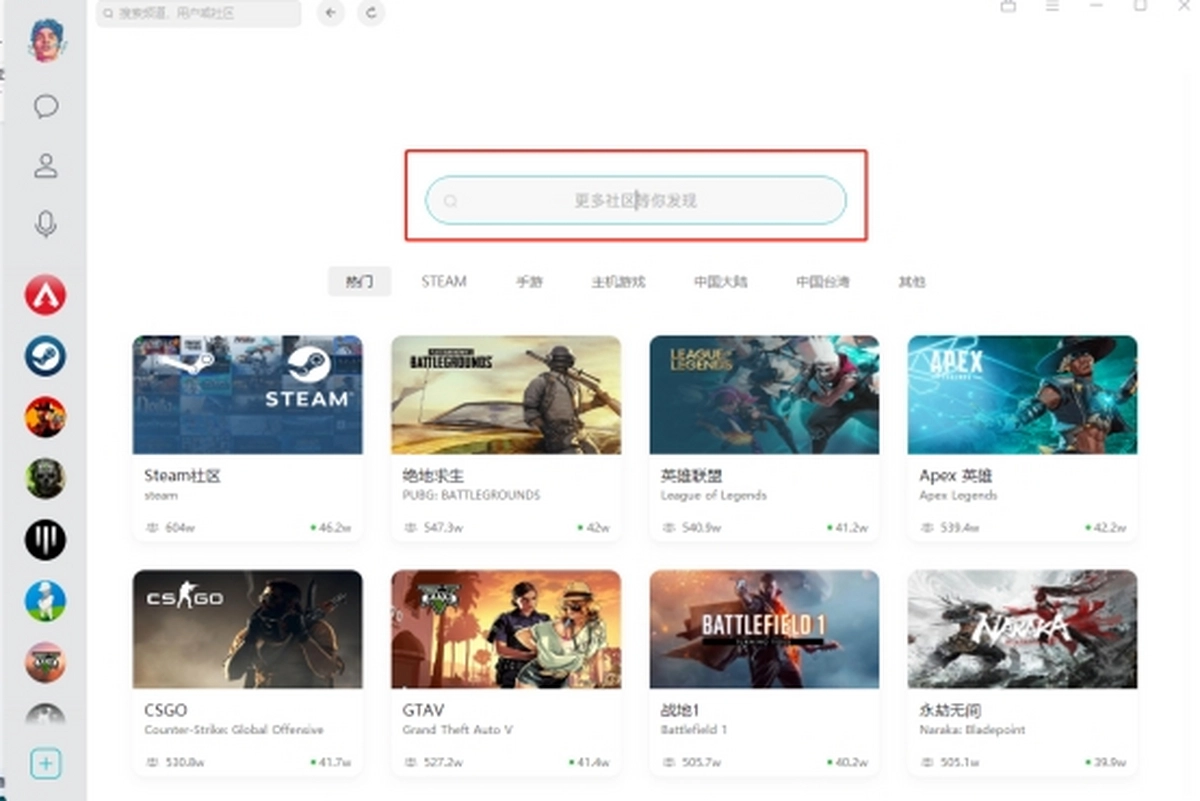Click the central 更多社区 search field
The image size is (1200, 801).
click(637, 200)
